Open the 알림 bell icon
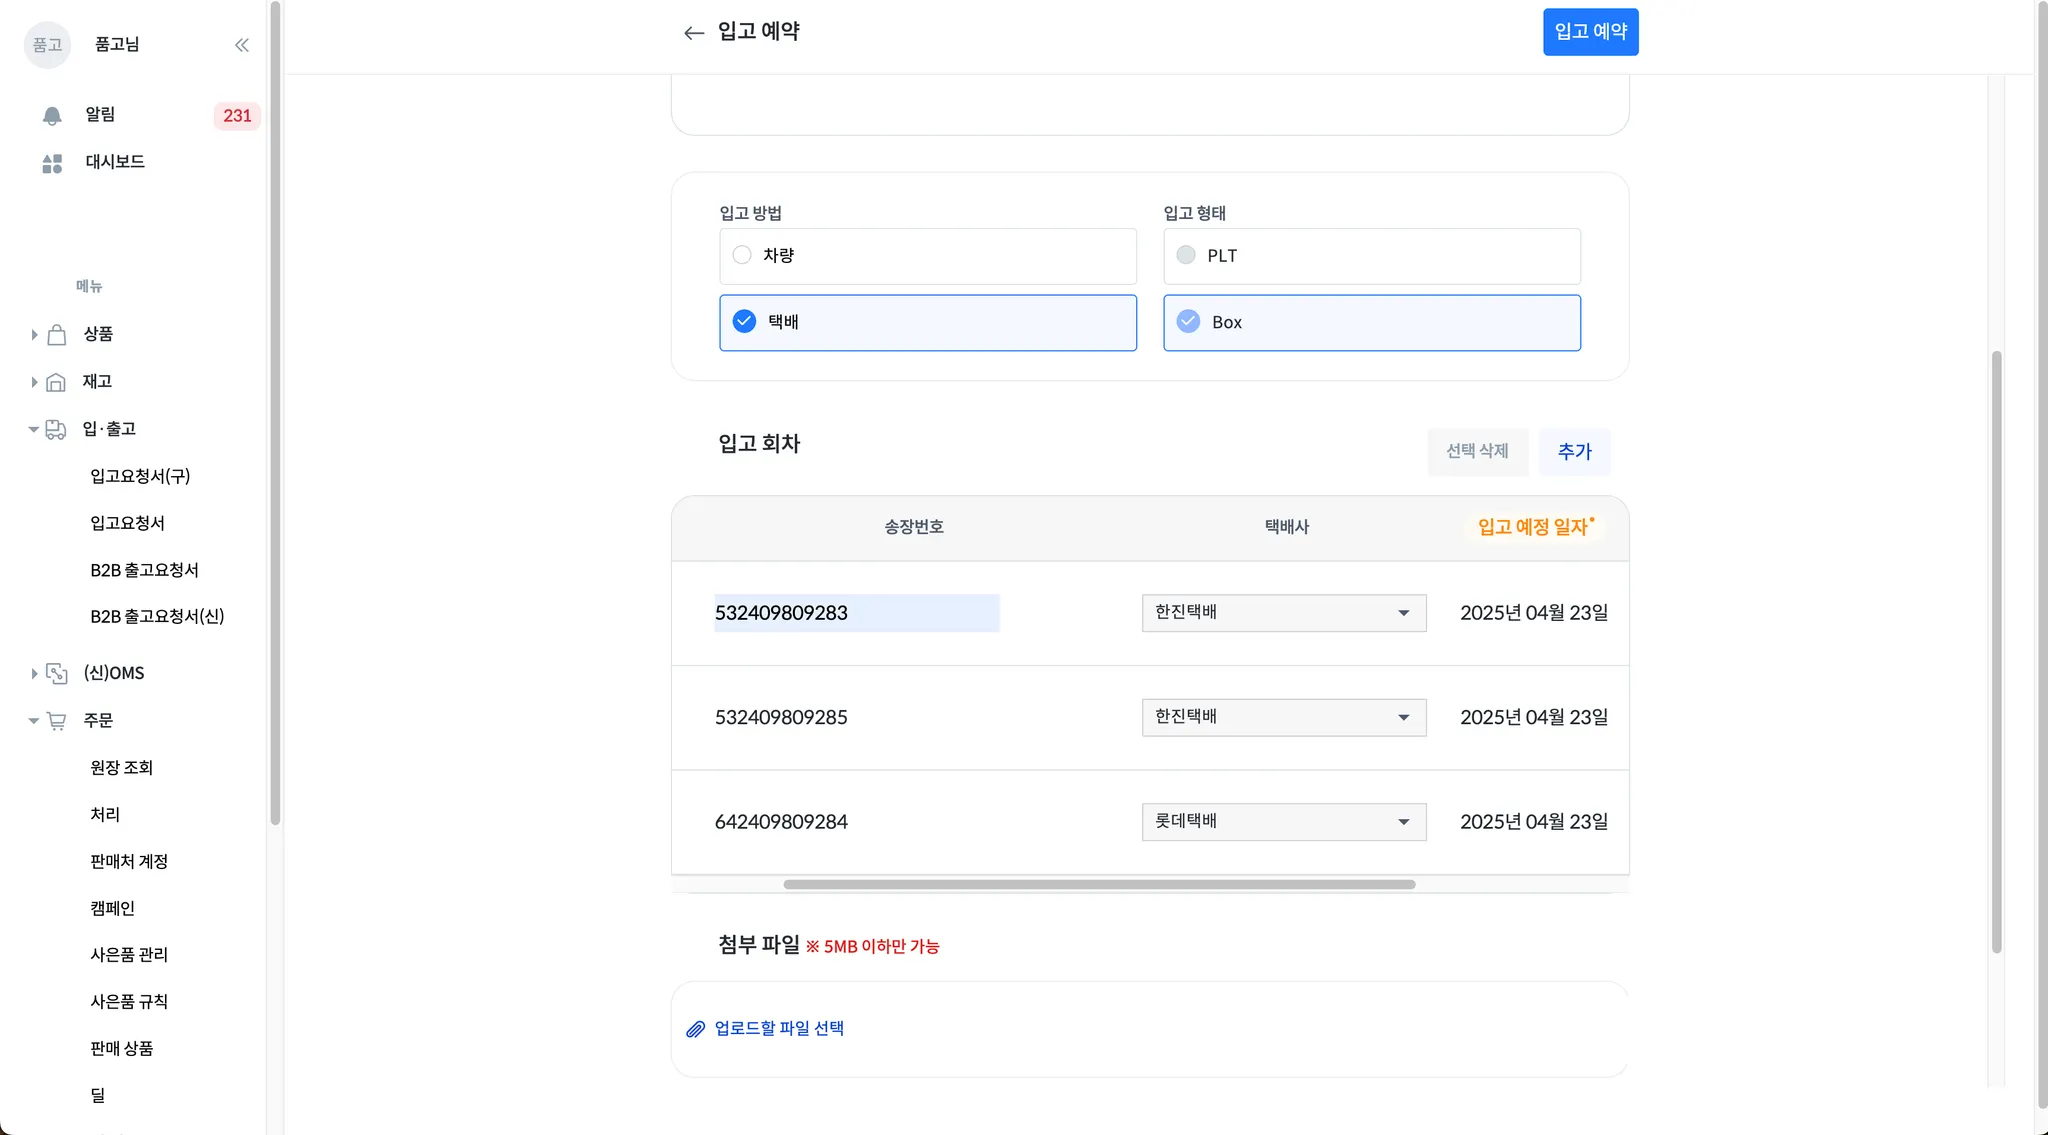Viewport: 2048px width, 1135px height. [52, 116]
